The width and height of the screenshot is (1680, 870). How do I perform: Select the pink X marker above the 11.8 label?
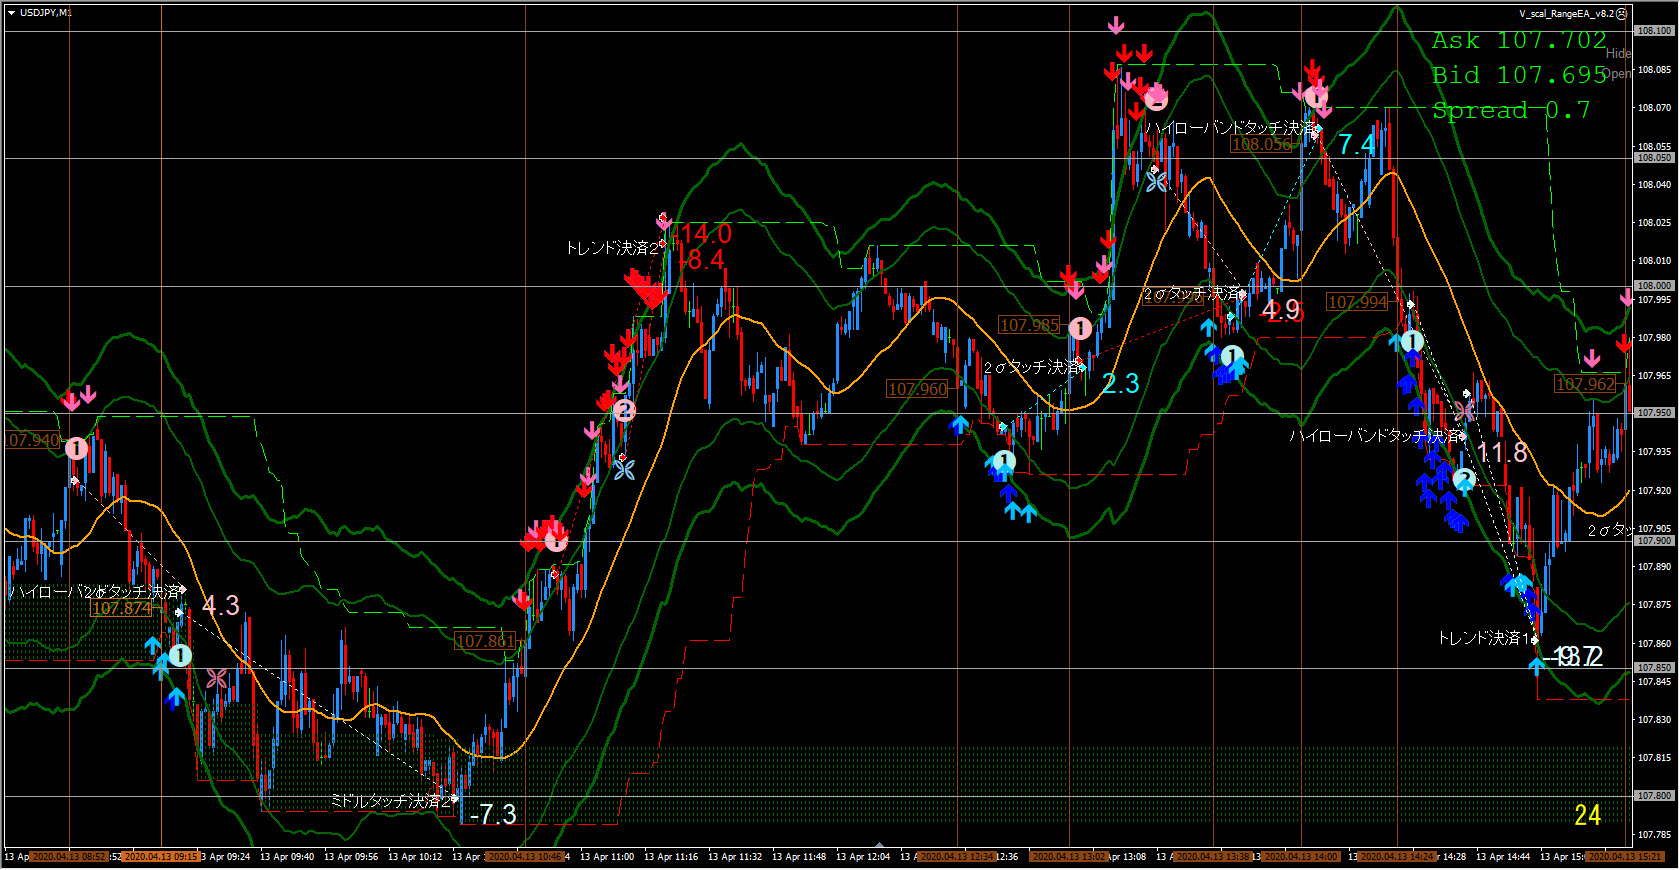click(1464, 411)
